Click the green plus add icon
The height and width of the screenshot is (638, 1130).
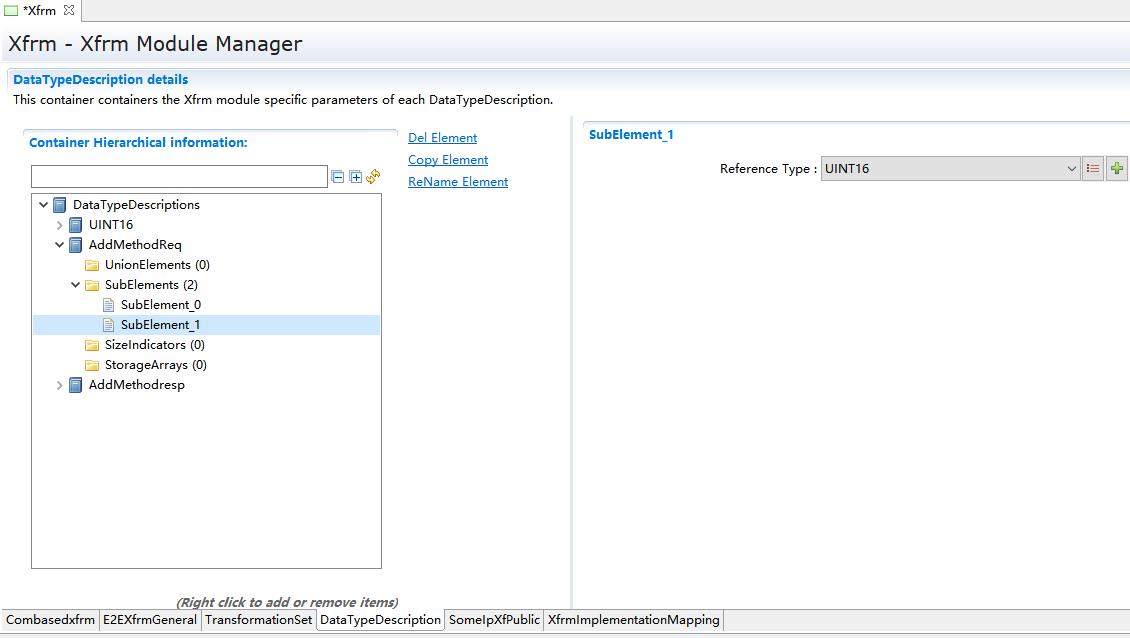point(1117,169)
